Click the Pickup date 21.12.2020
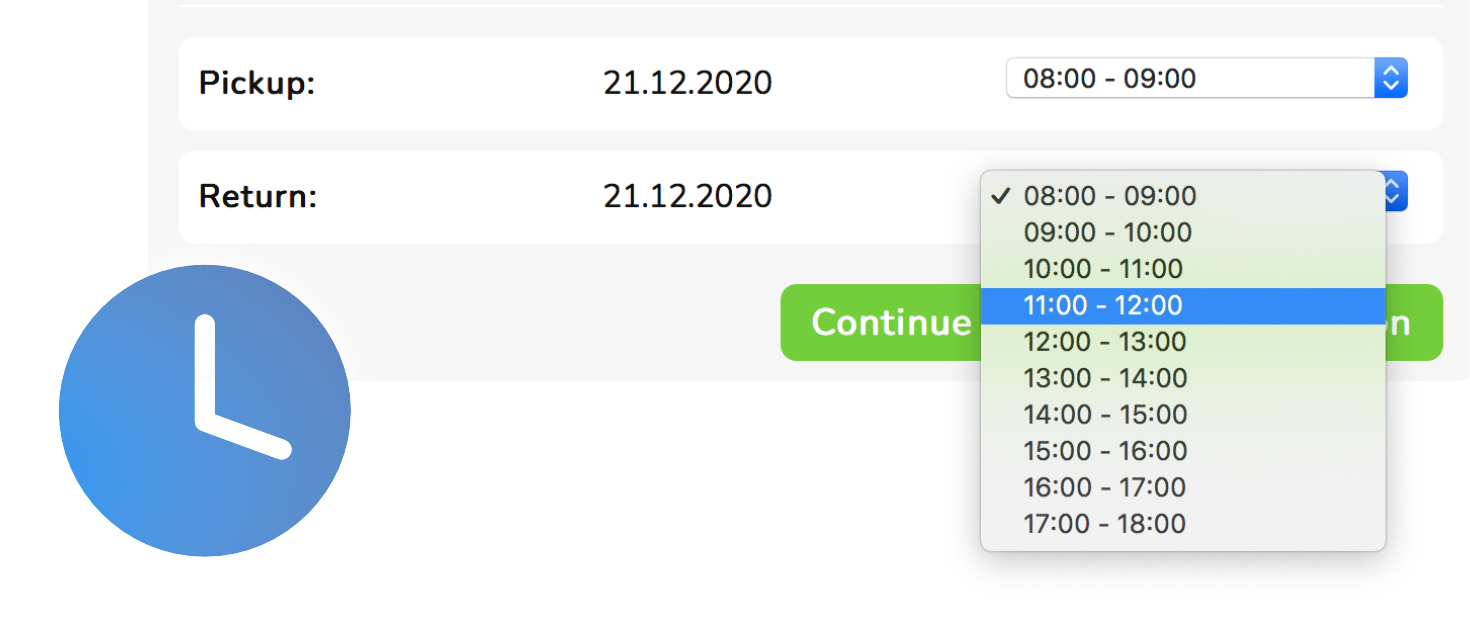The width and height of the screenshot is (1470, 620). pos(687,83)
